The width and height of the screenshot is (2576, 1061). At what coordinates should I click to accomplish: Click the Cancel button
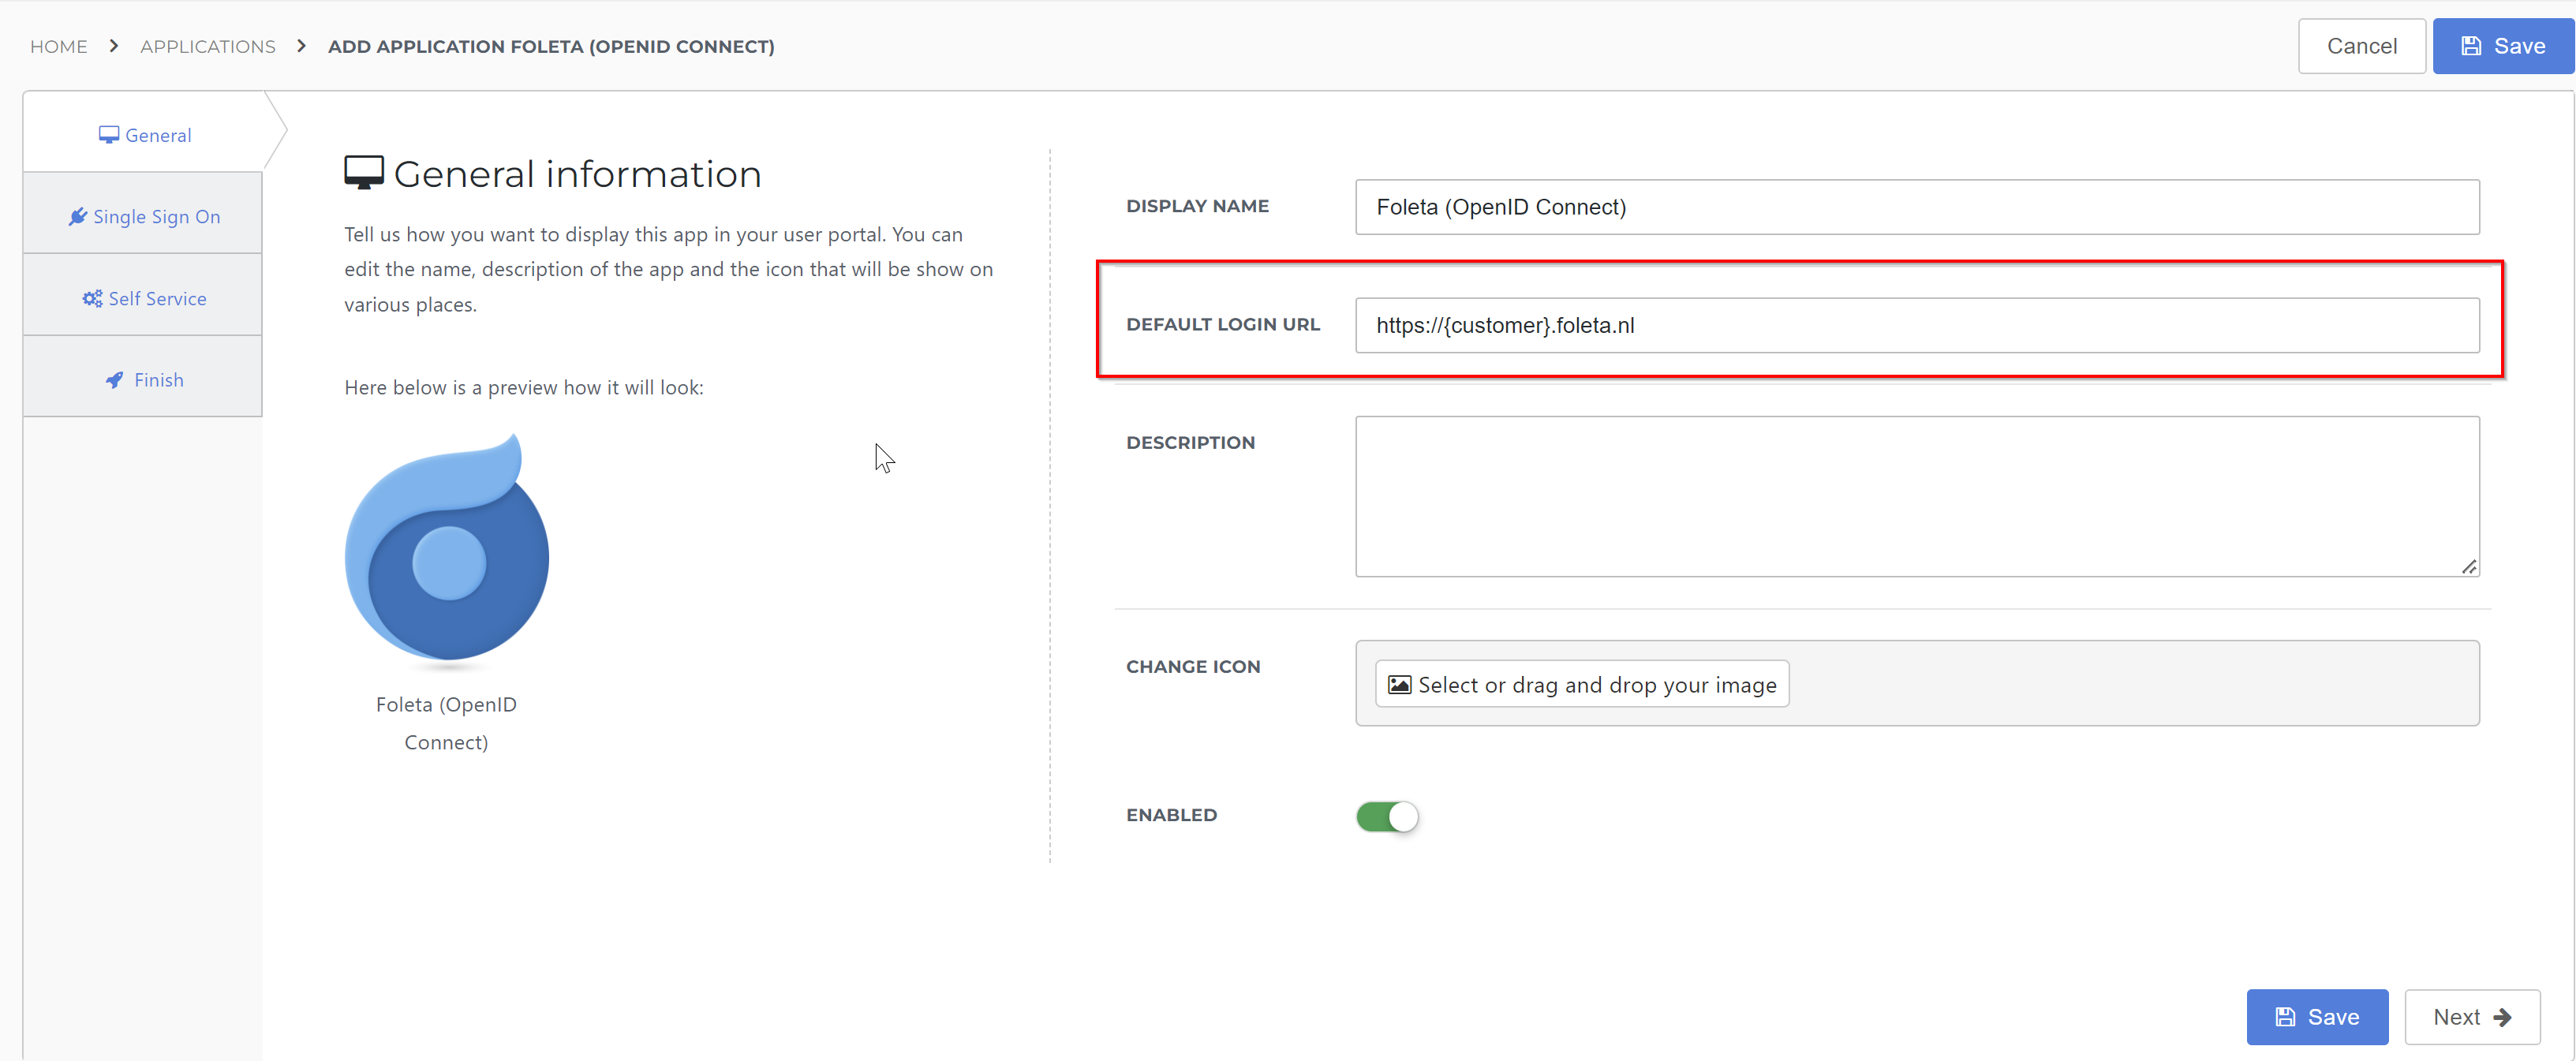(2362, 46)
